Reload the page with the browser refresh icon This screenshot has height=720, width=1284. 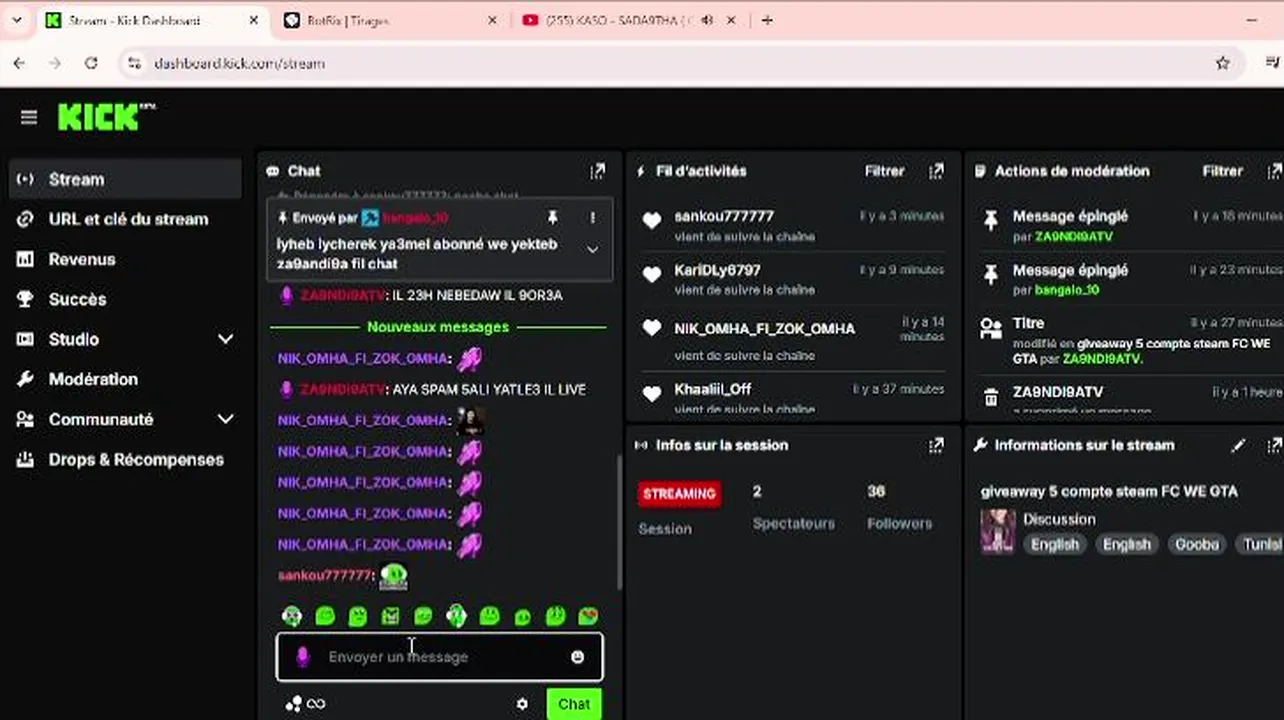(91, 63)
